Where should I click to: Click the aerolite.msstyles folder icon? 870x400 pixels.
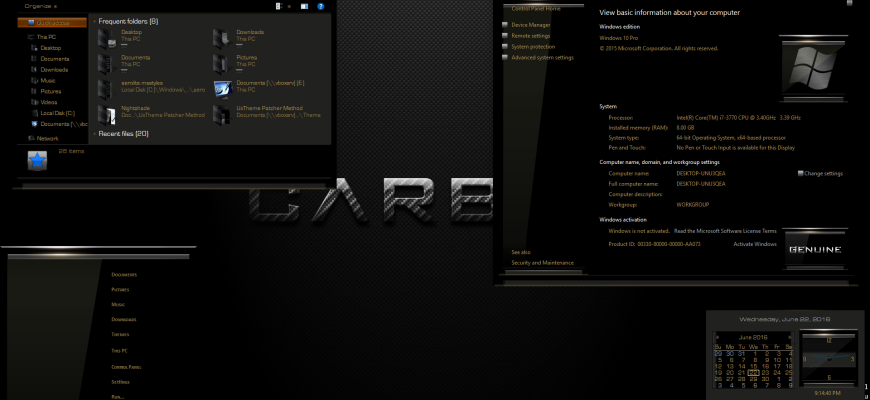coord(107,89)
